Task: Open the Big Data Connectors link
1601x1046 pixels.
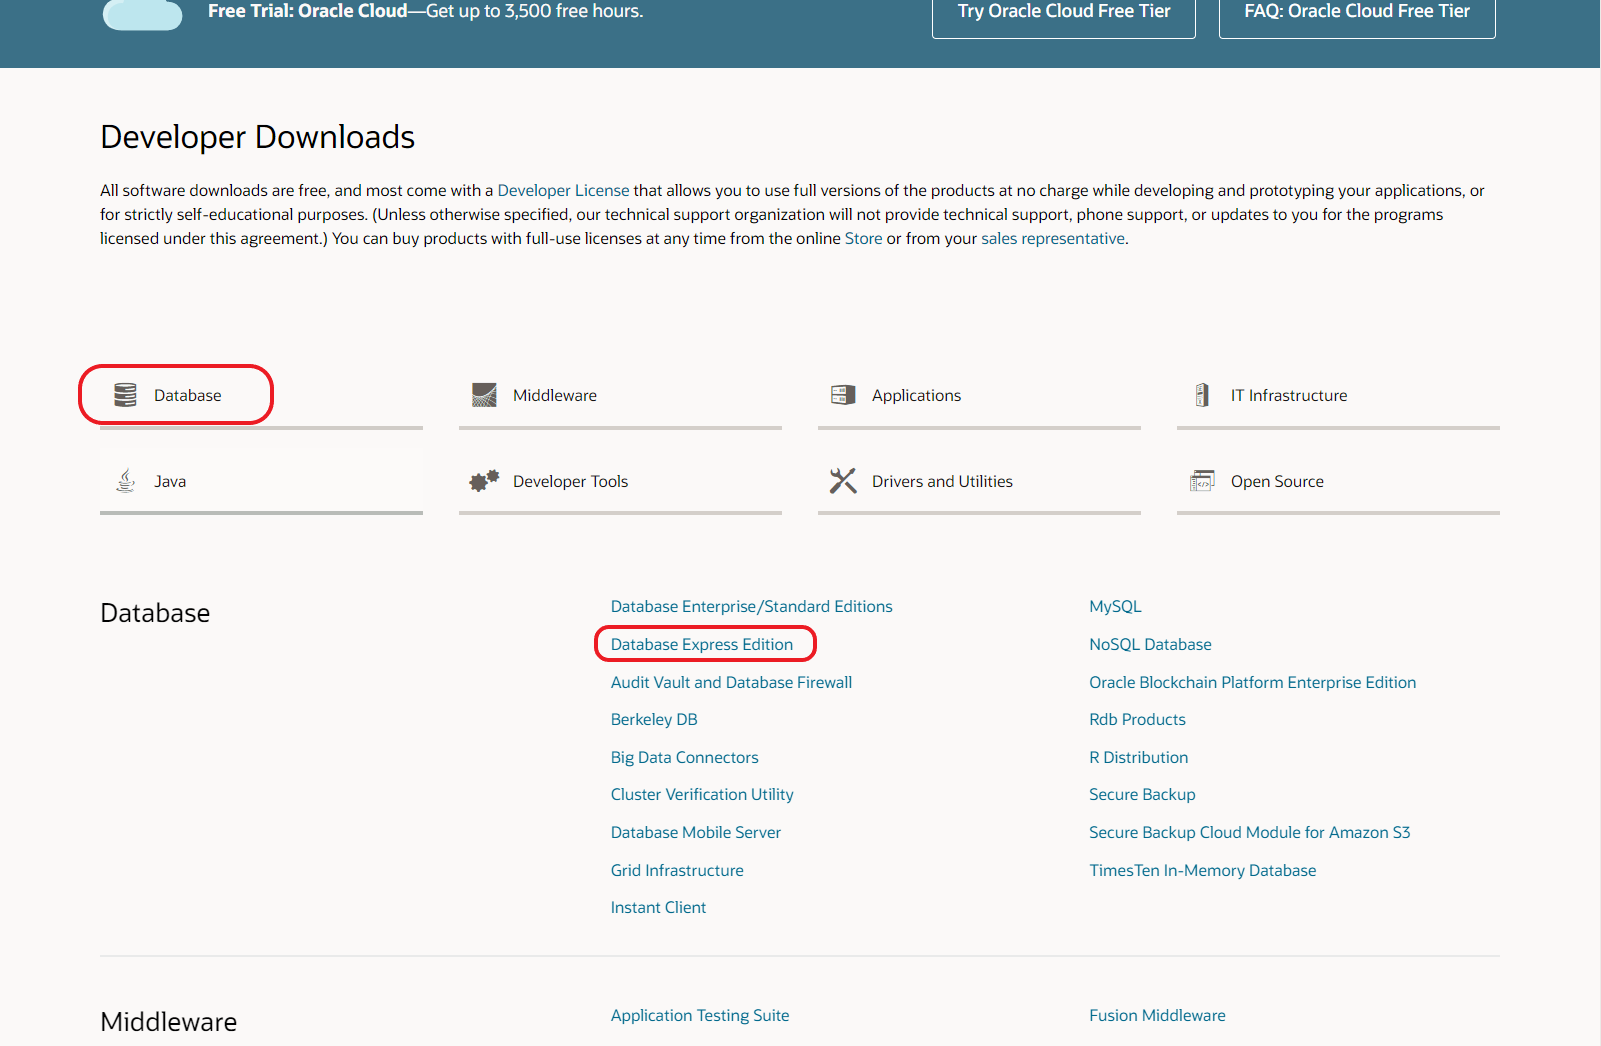Action: coord(685,757)
